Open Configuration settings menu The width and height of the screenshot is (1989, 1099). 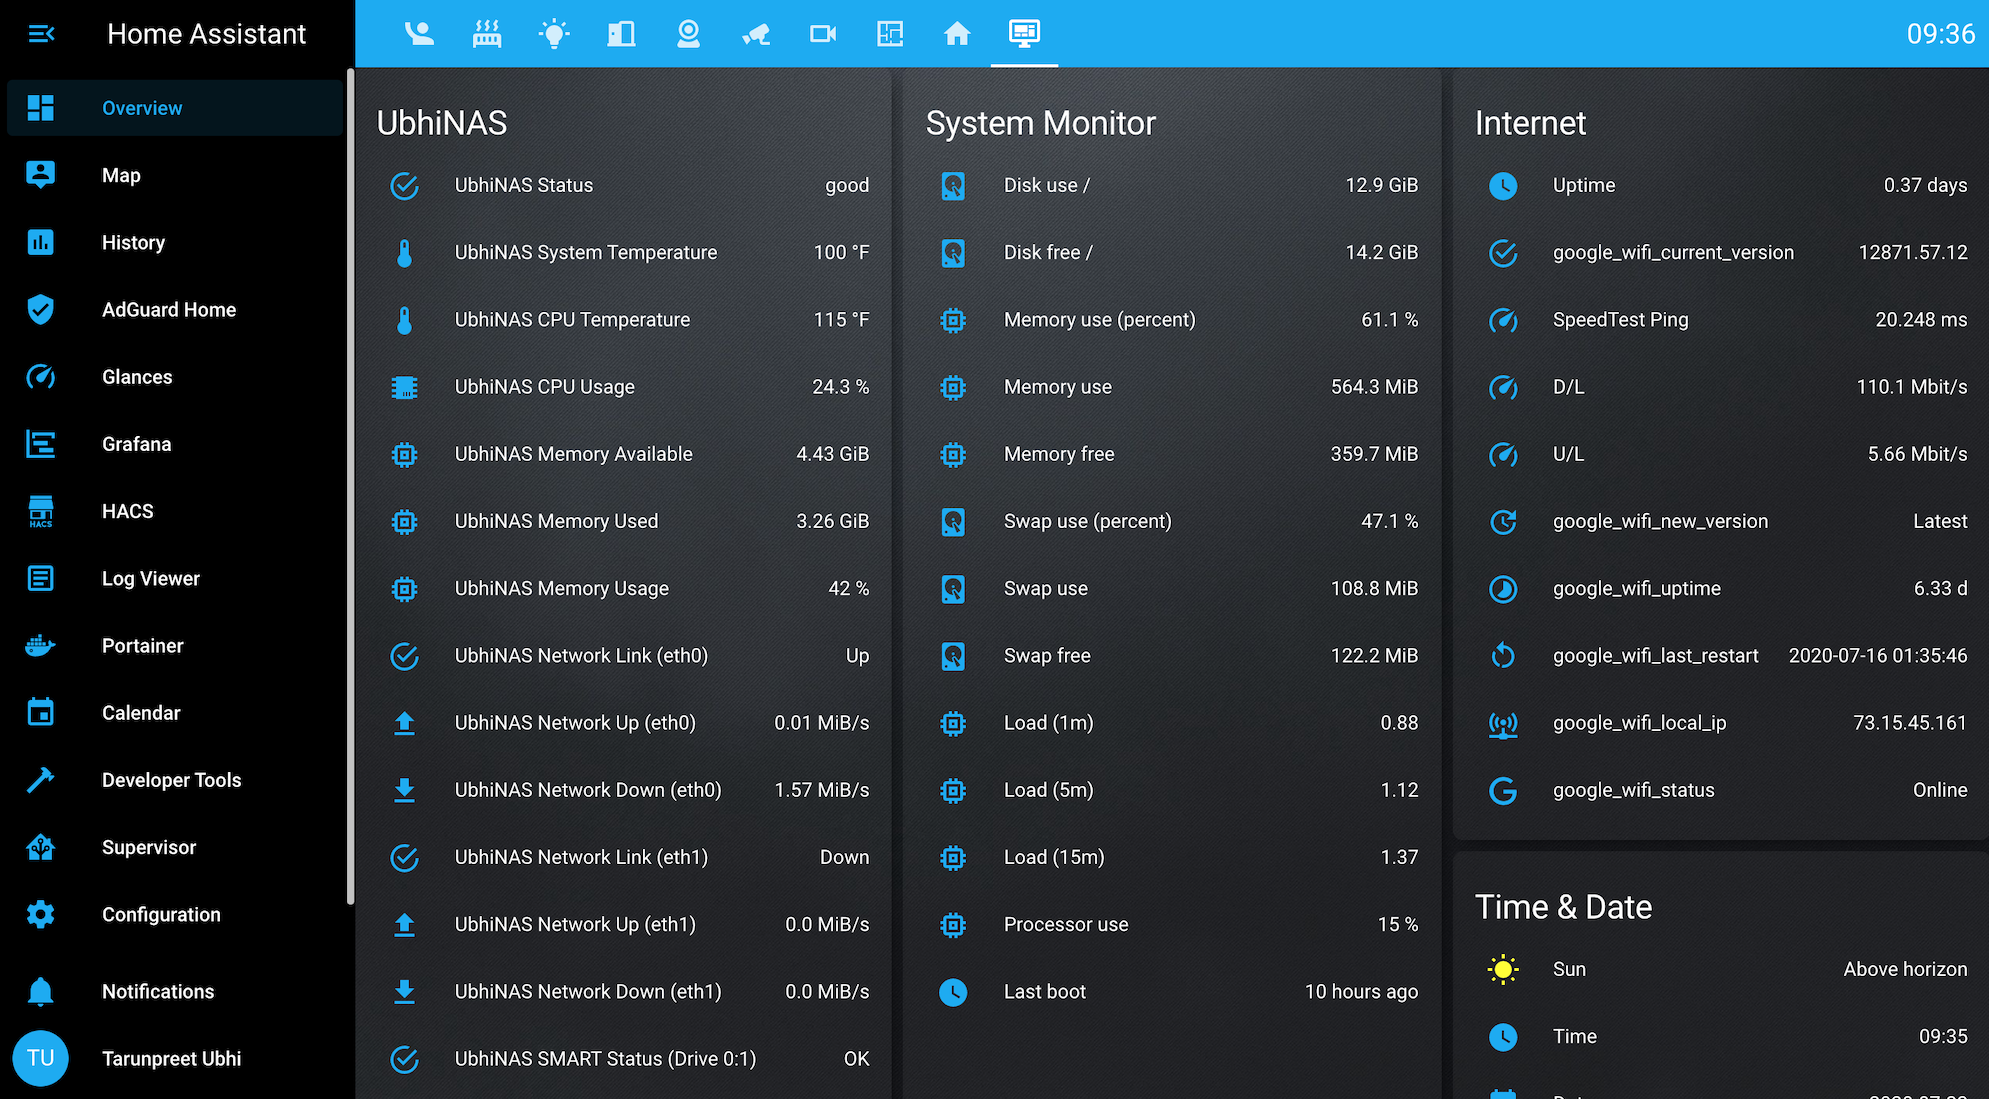click(161, 914)
